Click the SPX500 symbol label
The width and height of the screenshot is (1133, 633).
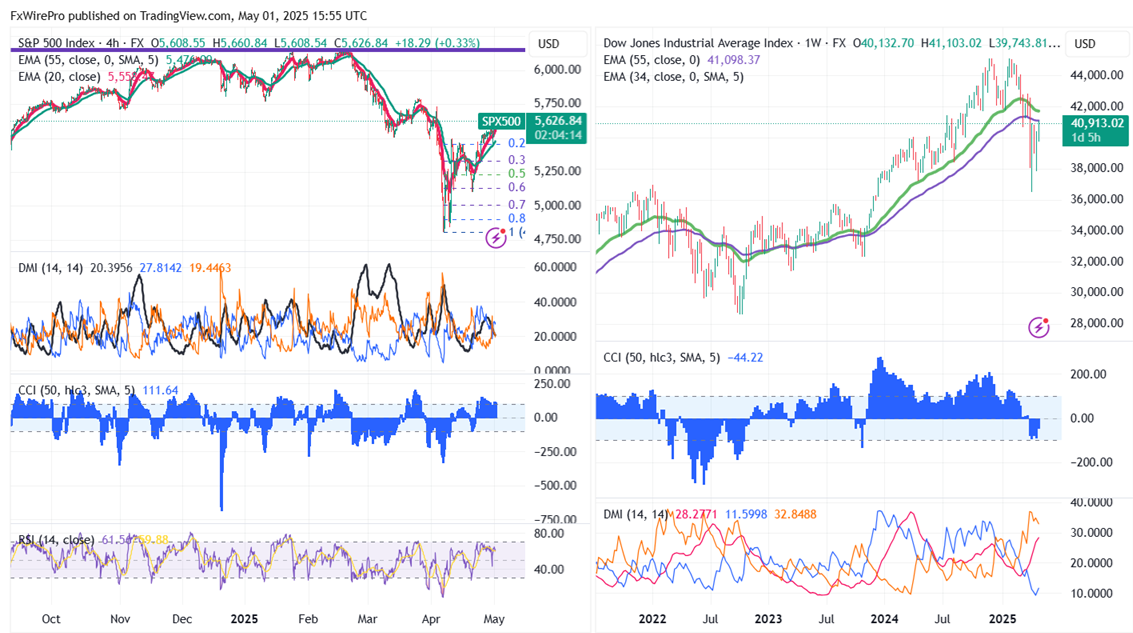pyautogui.click(x=501, y=121)
